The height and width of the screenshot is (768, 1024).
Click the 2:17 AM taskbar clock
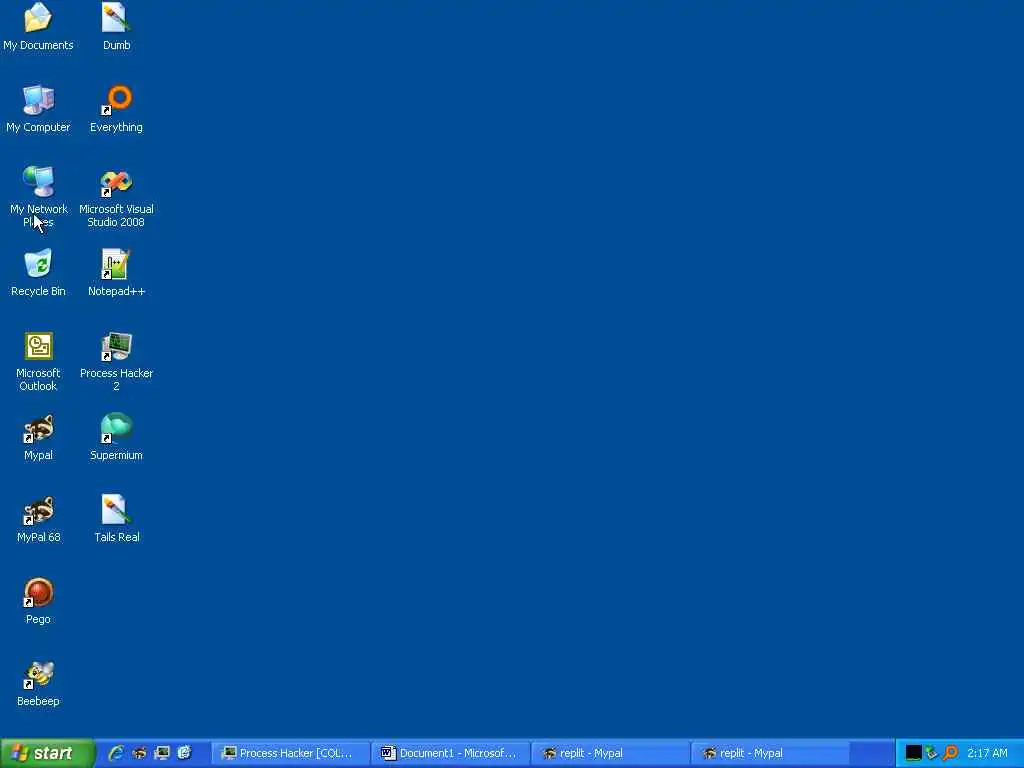coord(987,753)
